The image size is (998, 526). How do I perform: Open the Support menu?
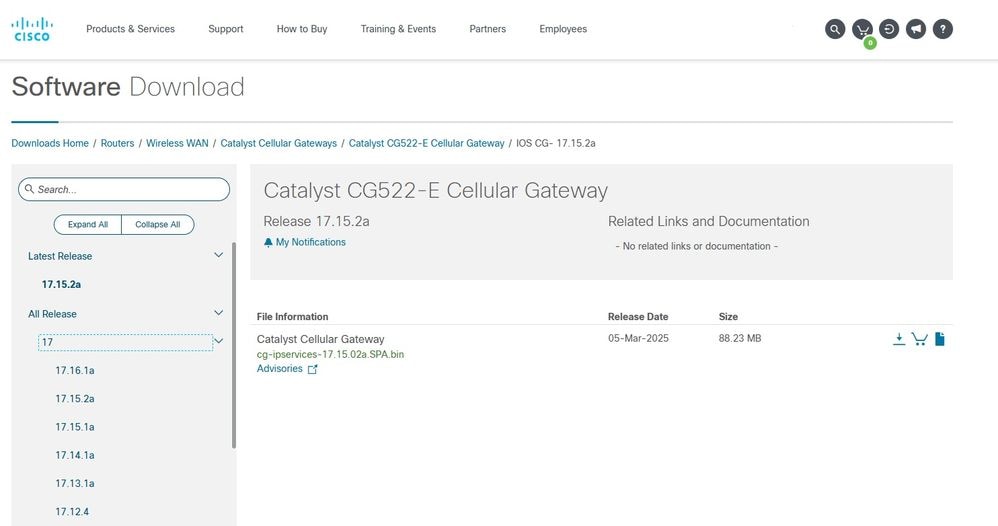pos(226,29)
